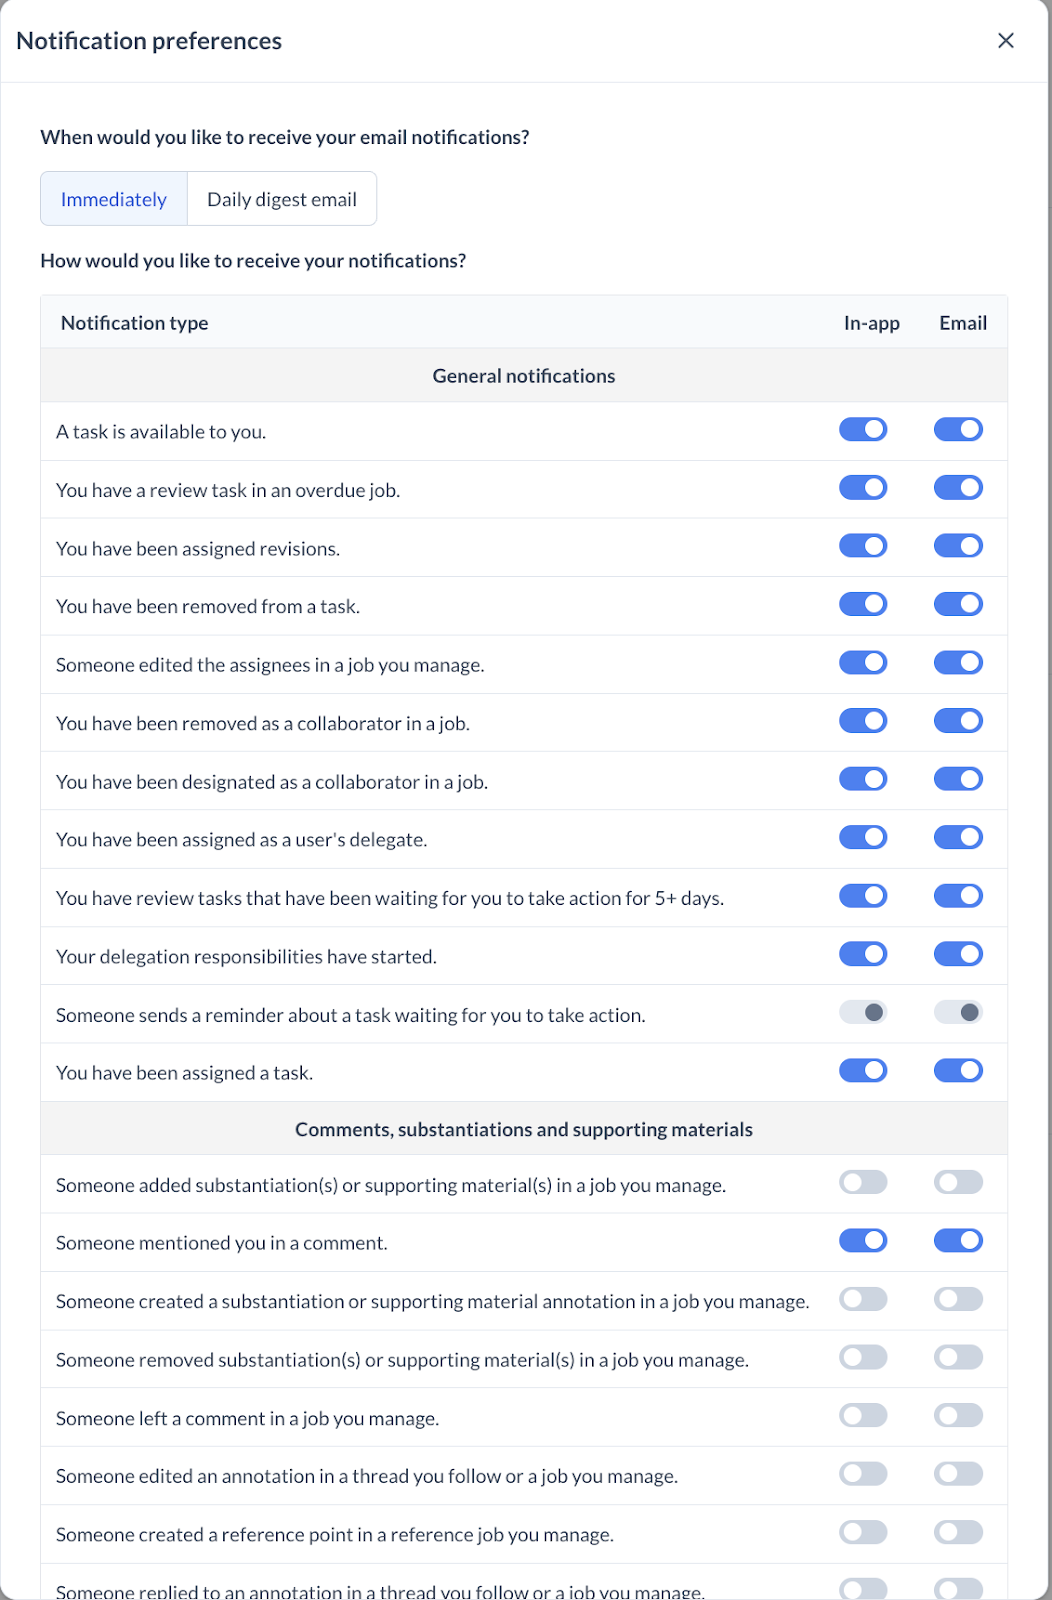Enable in-app for created substantiation annotation
1052x1600 pixels.
(x=863, y=1299)
